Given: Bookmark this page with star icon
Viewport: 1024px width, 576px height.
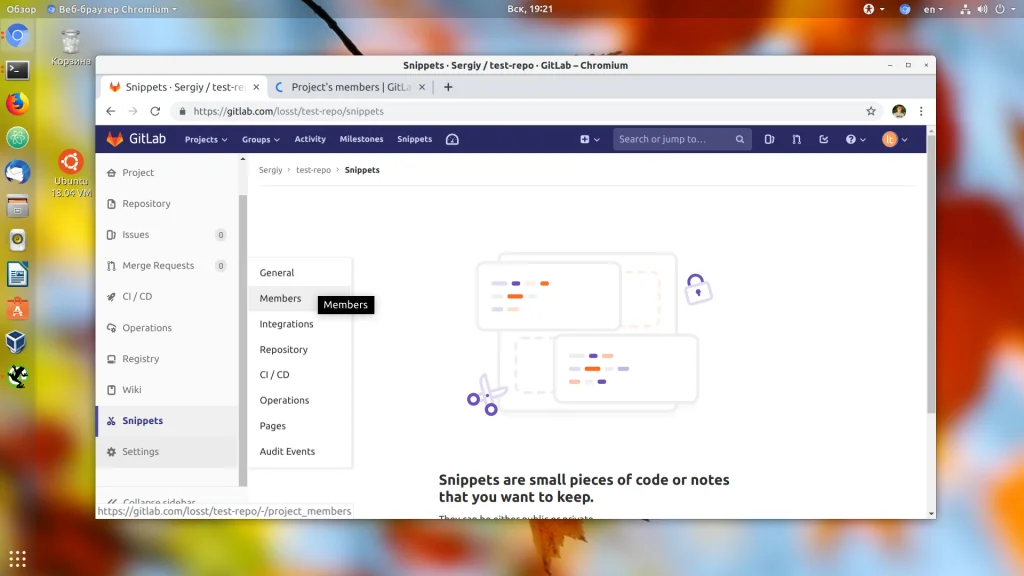Looking at the screenshot, I should click(x=871, y=111).
